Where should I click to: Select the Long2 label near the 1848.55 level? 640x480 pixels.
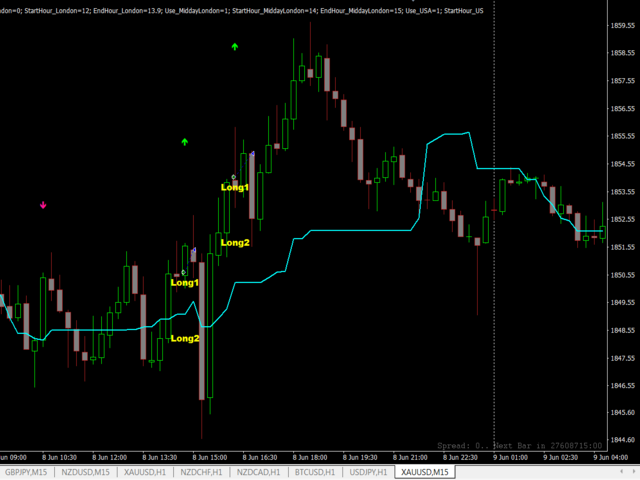[185, 338]
